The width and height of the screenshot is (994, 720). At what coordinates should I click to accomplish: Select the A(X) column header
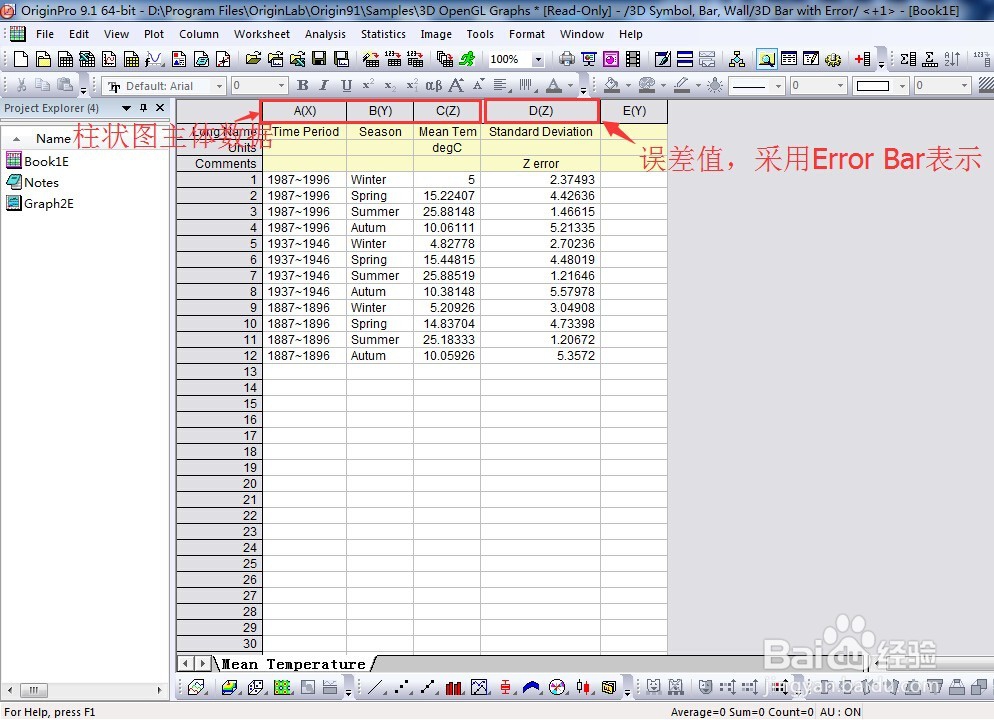304,111
